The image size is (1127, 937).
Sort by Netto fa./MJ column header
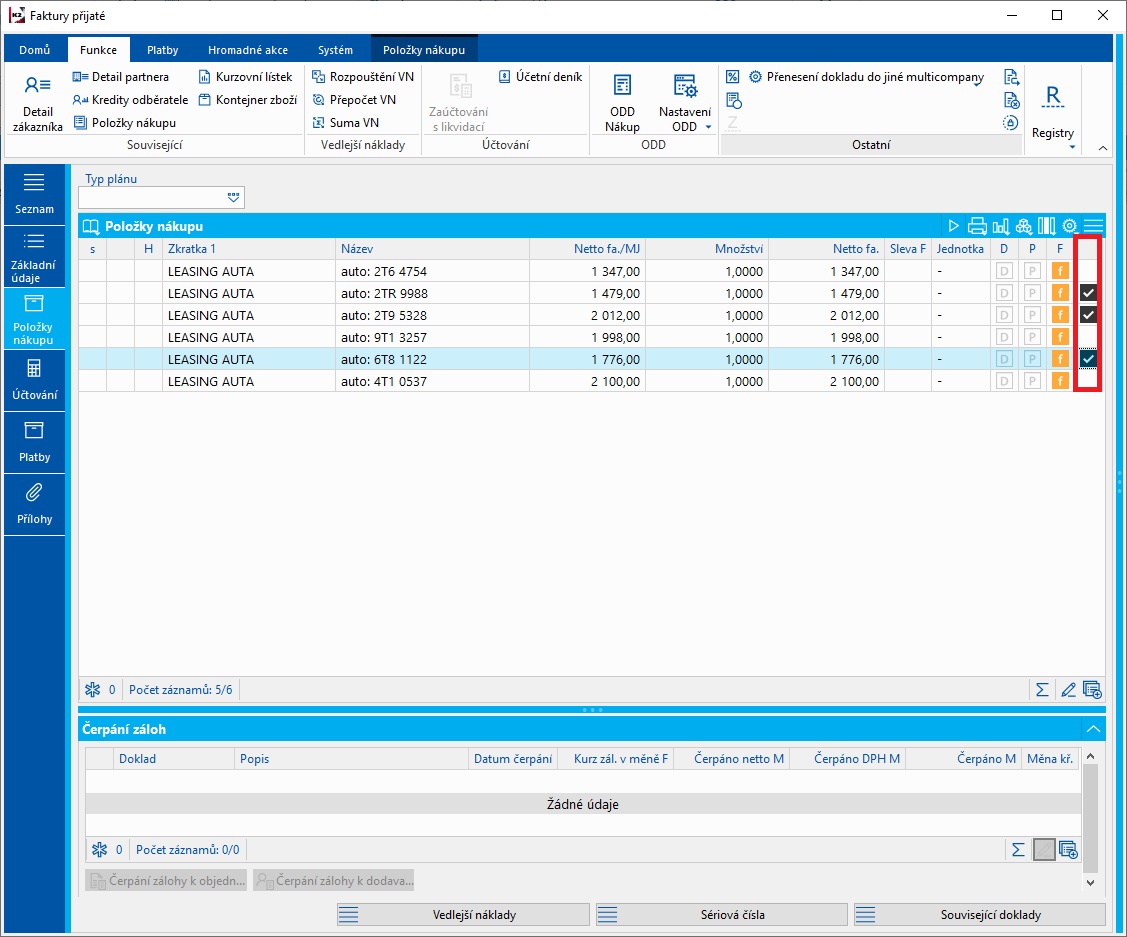pos(587,249)
